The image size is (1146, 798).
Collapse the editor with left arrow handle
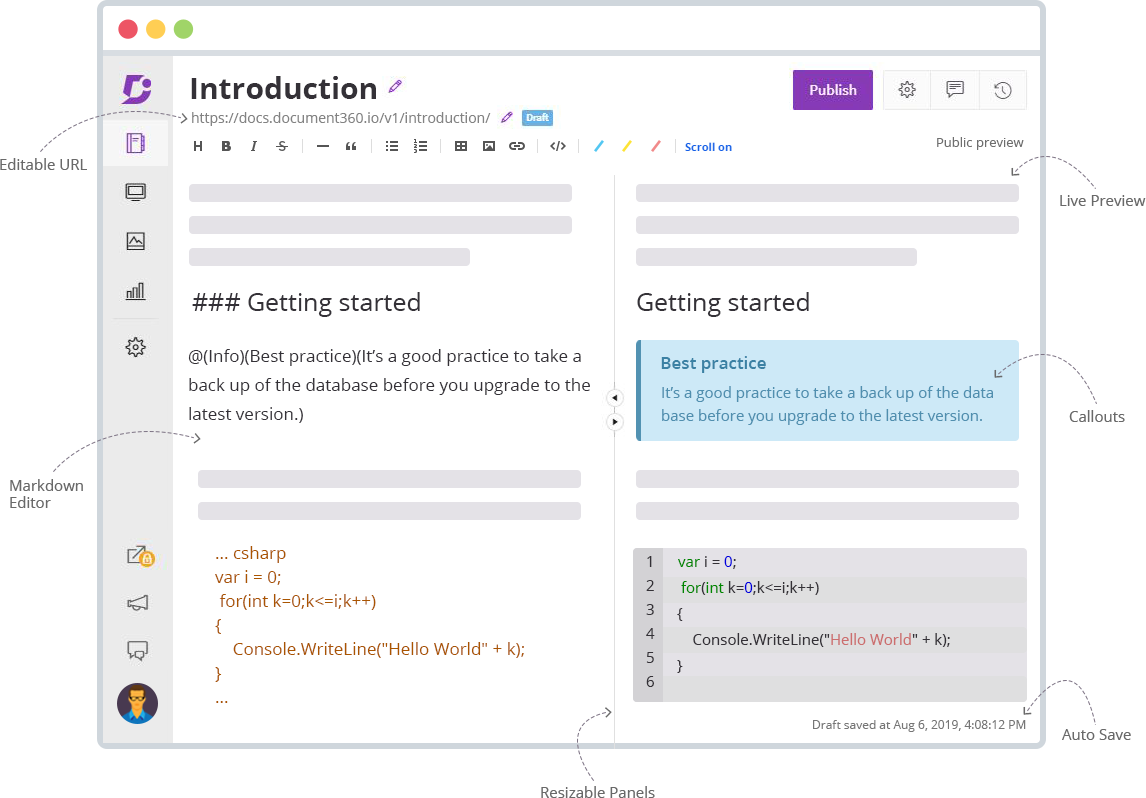pyautogui.click(x=615, y=398)
